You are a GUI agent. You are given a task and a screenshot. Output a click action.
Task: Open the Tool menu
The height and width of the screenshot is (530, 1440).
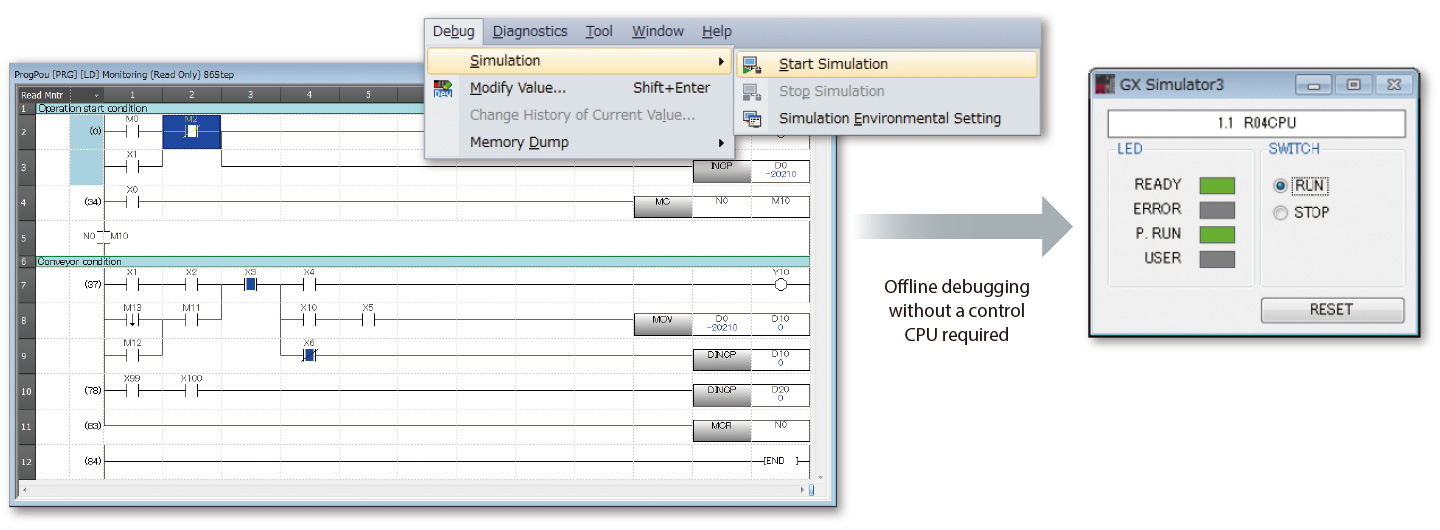click(599, 31)
